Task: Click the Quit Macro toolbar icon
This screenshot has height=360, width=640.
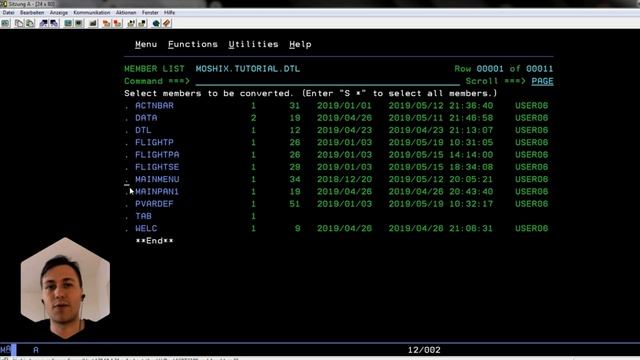Action: (142, 23)
